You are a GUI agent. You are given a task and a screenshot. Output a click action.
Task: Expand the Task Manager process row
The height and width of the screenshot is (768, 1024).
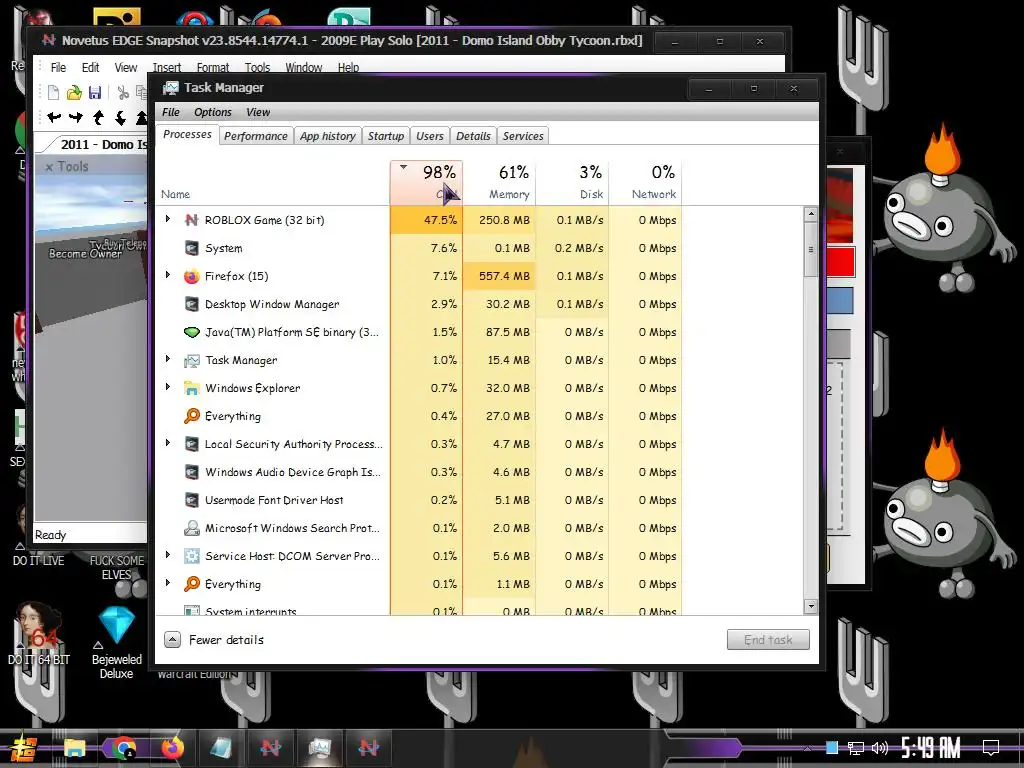coord(168,359)
